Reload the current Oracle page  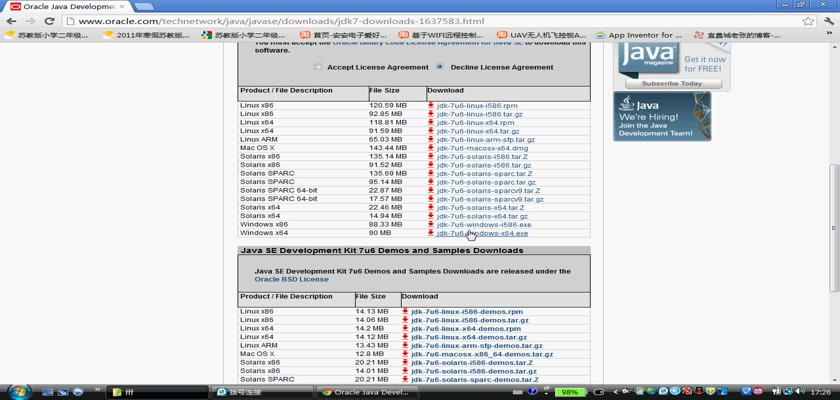[x=49, y=21]
